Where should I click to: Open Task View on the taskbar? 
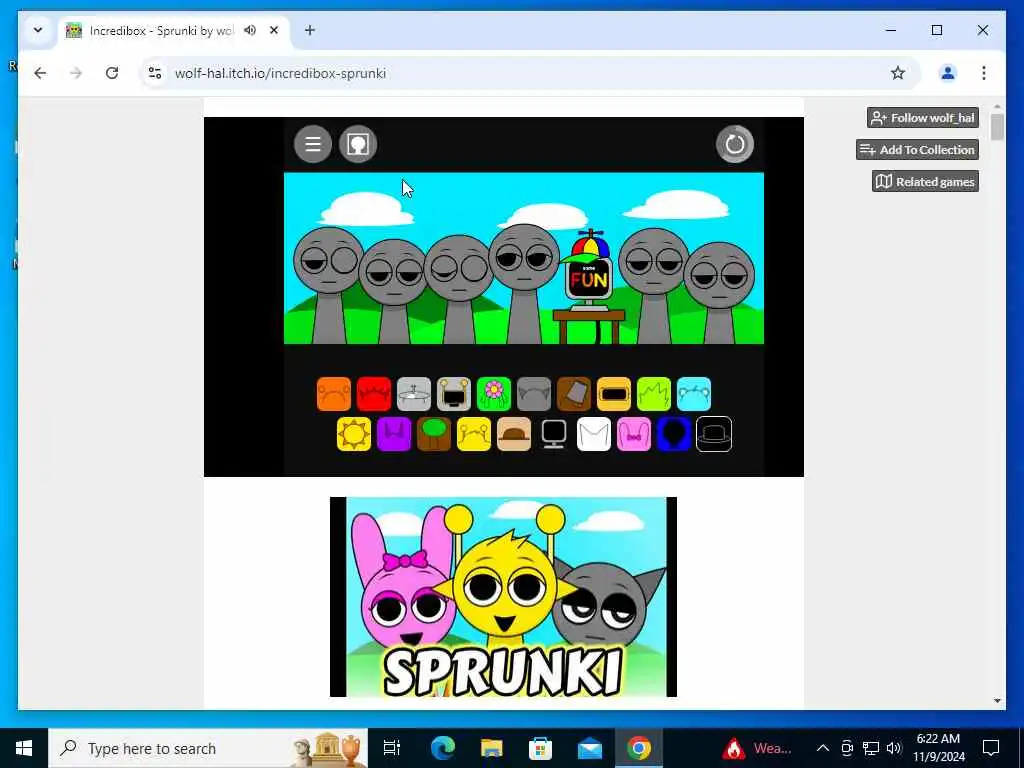392,748
